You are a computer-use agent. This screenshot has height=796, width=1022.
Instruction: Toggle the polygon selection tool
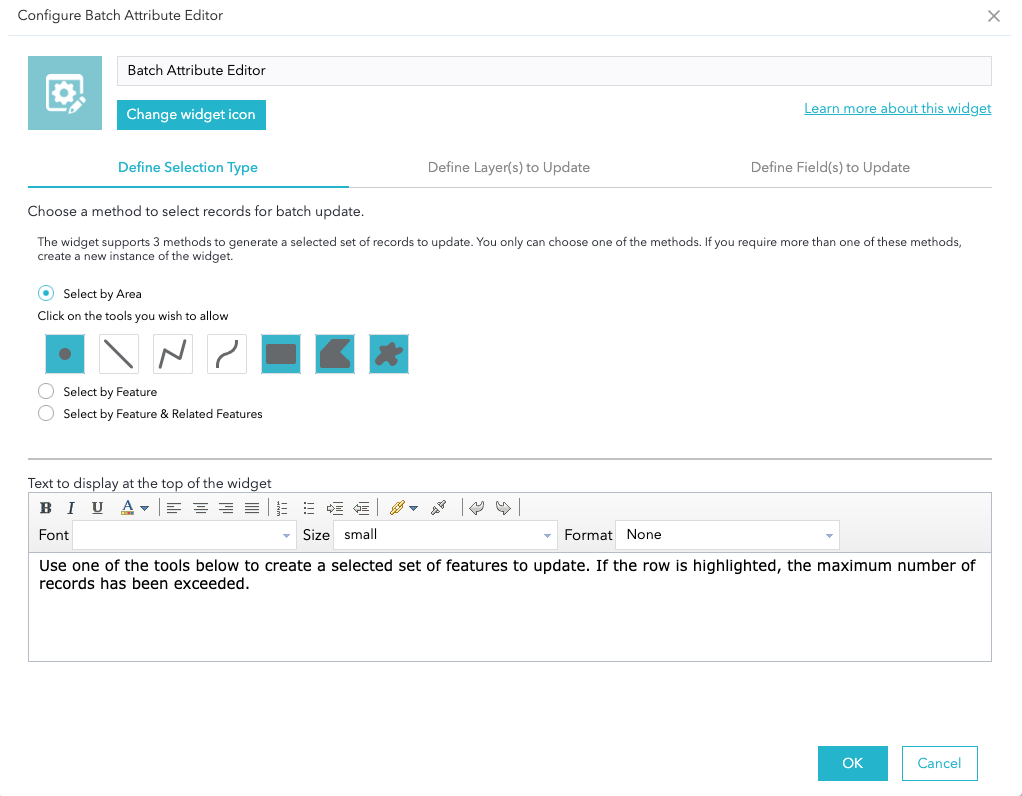coord(335,354)
